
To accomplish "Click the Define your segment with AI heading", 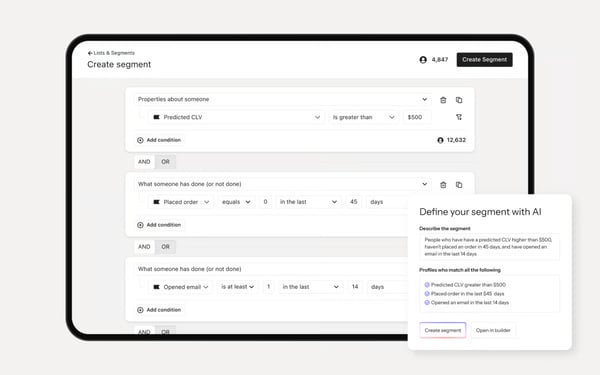I will tap(480, 212).
